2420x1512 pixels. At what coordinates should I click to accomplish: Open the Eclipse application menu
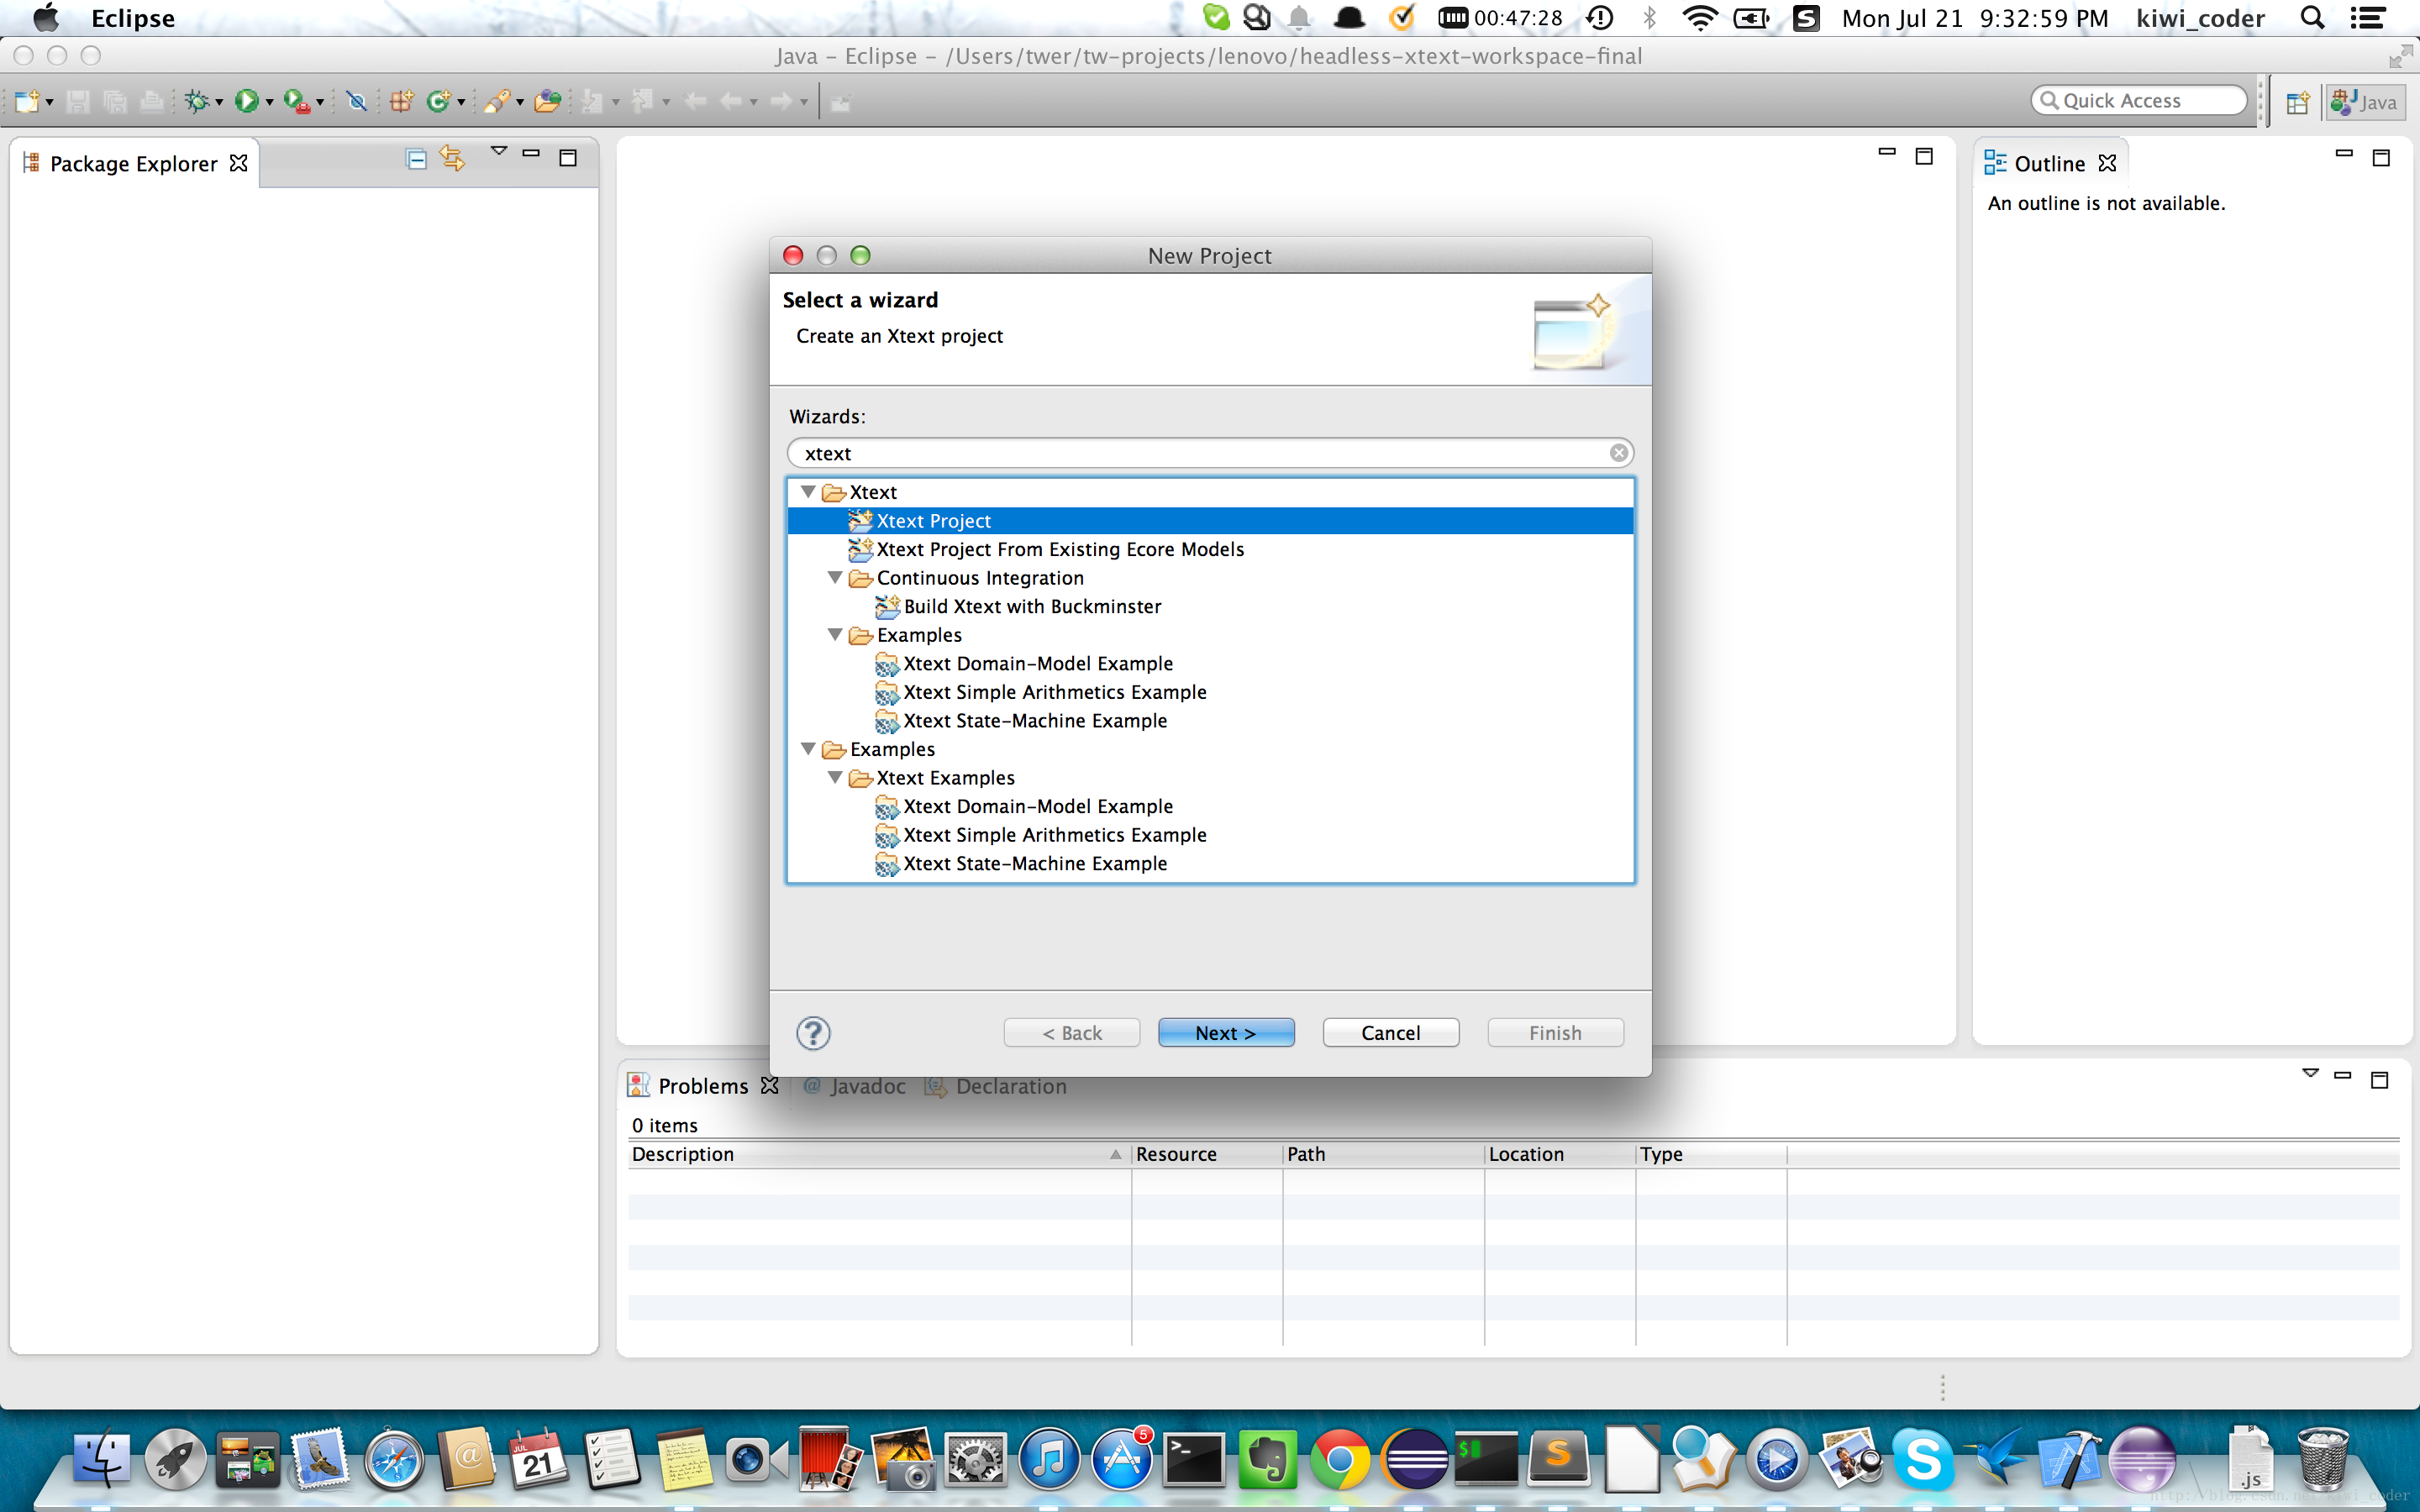tap(133, 18)
